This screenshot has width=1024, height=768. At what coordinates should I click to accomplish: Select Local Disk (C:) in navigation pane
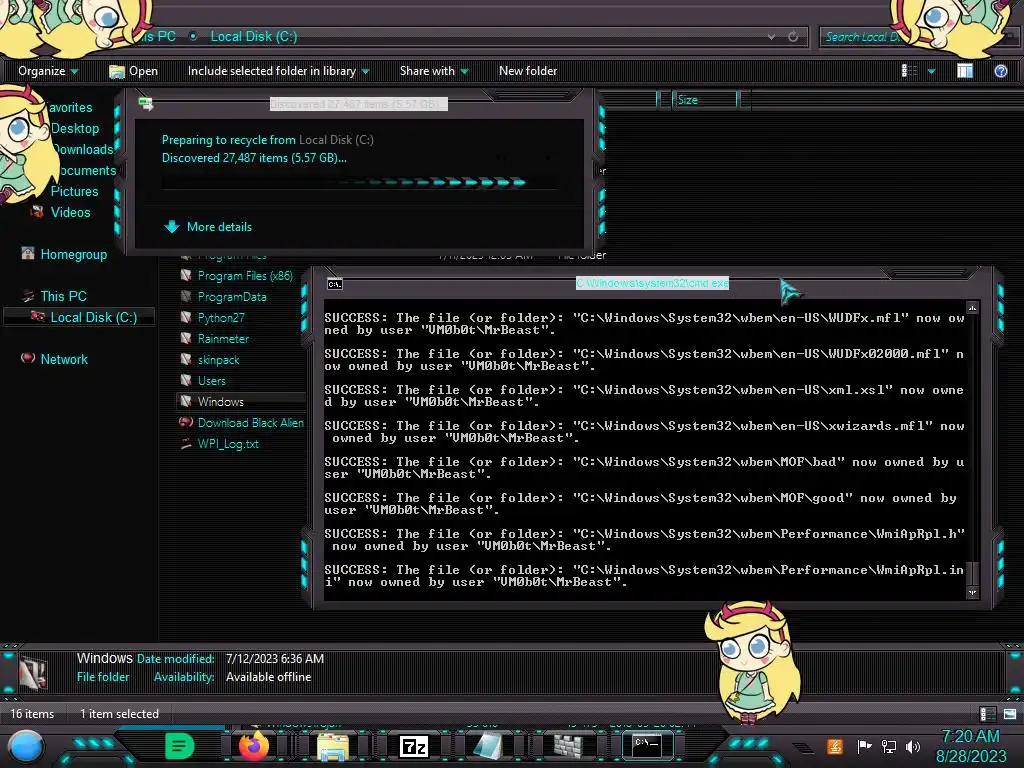pyautogui.click(x=93, y=317)
